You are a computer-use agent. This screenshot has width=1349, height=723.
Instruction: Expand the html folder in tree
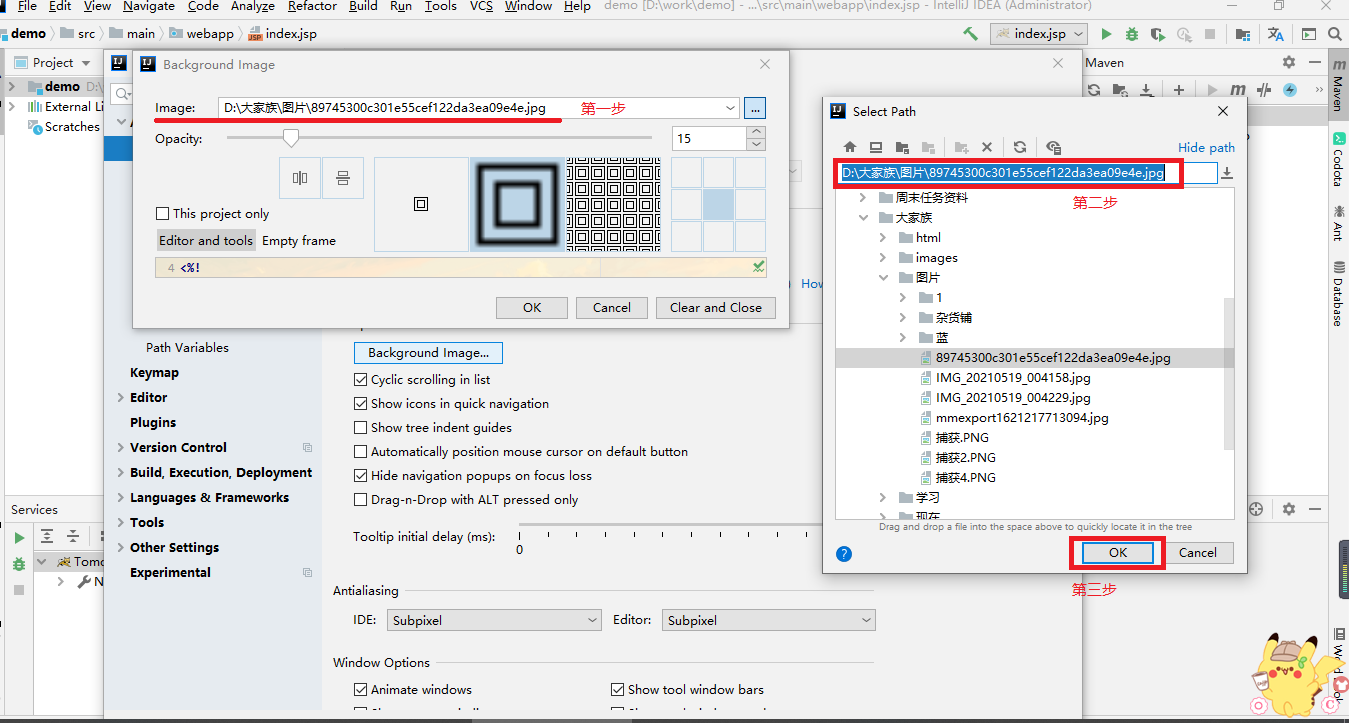click(882, 238)
